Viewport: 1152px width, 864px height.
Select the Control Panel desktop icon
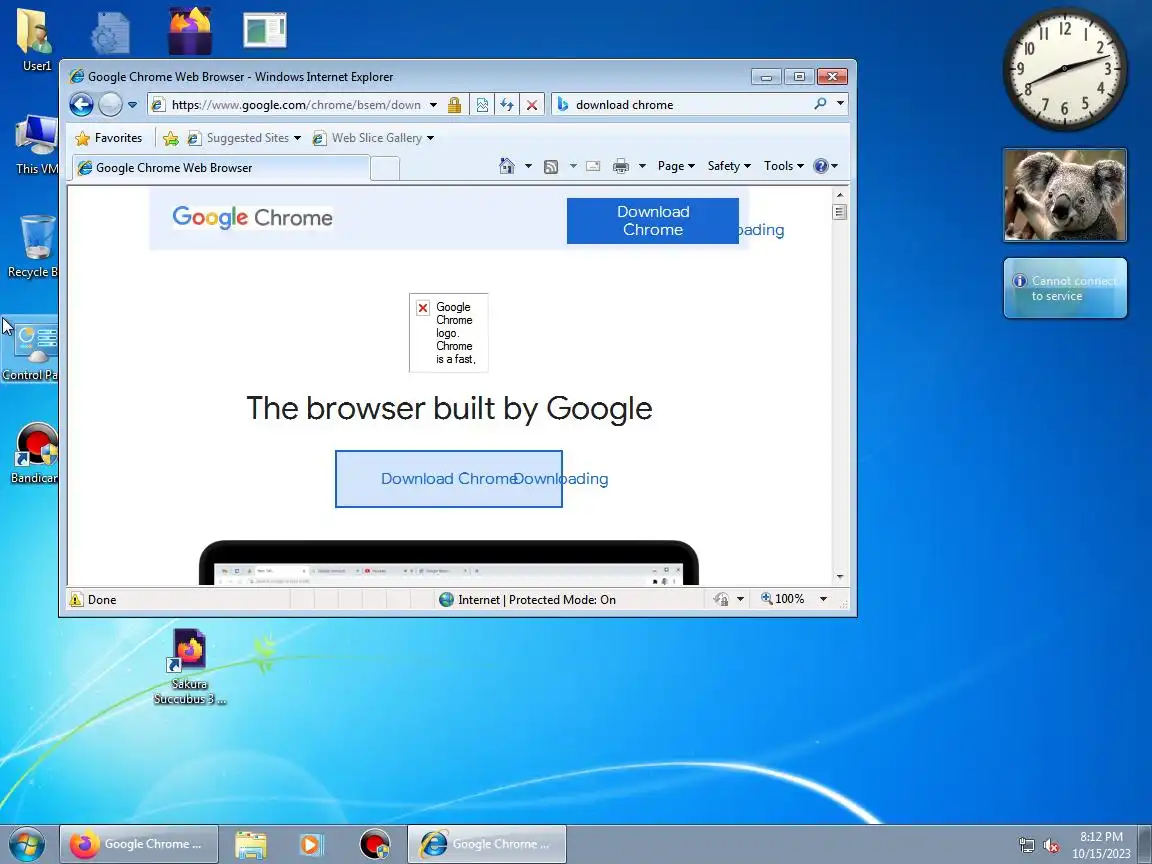point(30,350)
